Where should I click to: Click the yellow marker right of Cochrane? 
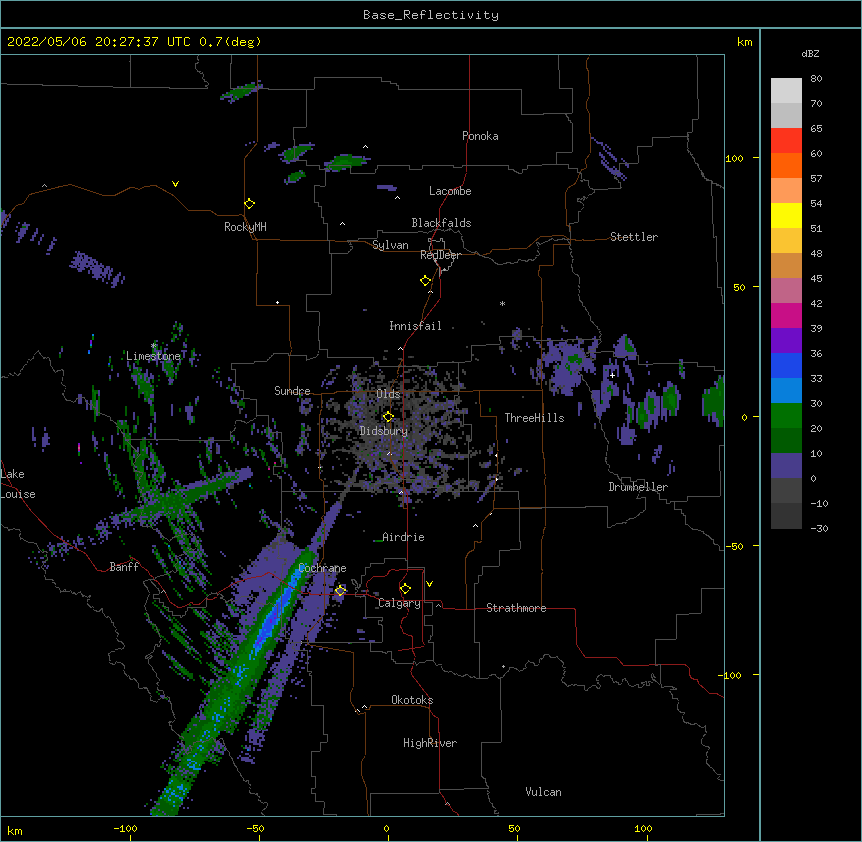tap(340, 590)
